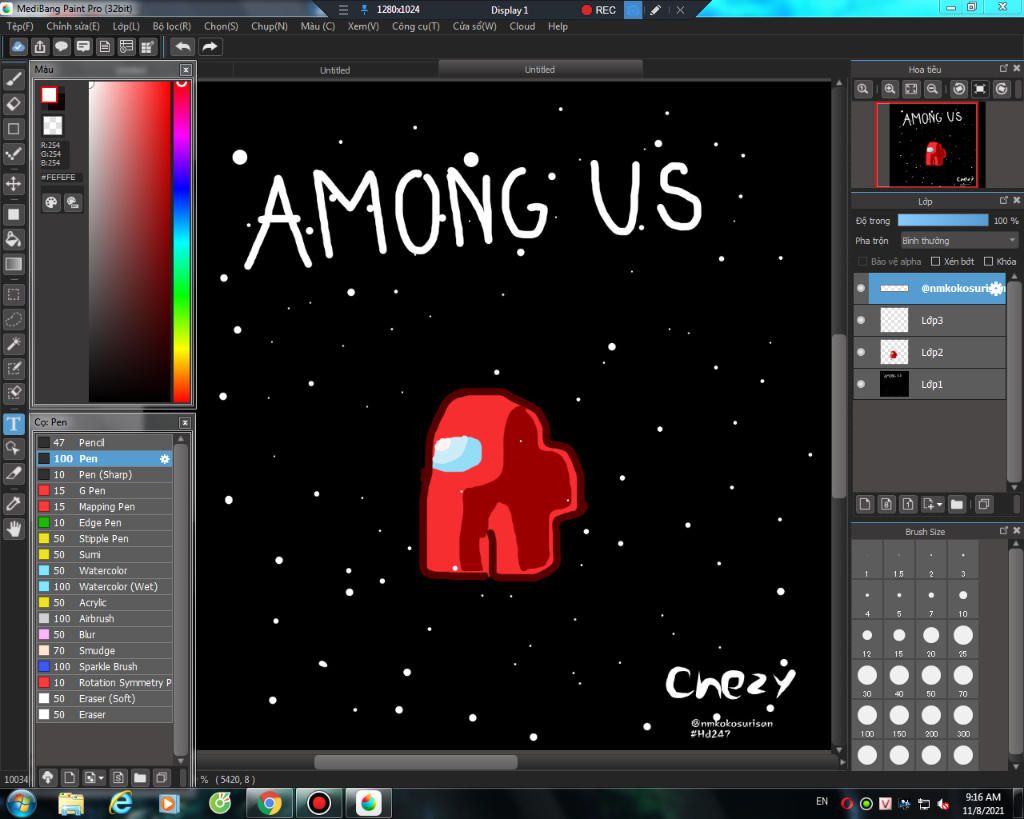
Task: Select the Move tool
Action: click(x=14, y=184)
